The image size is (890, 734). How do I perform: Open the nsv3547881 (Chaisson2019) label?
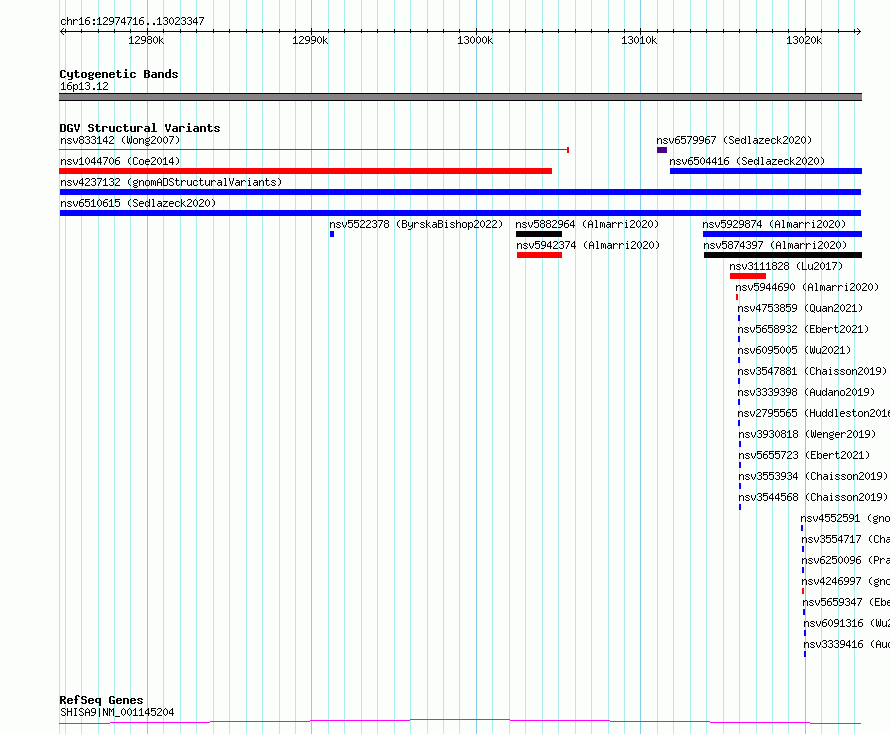[812, 371]
